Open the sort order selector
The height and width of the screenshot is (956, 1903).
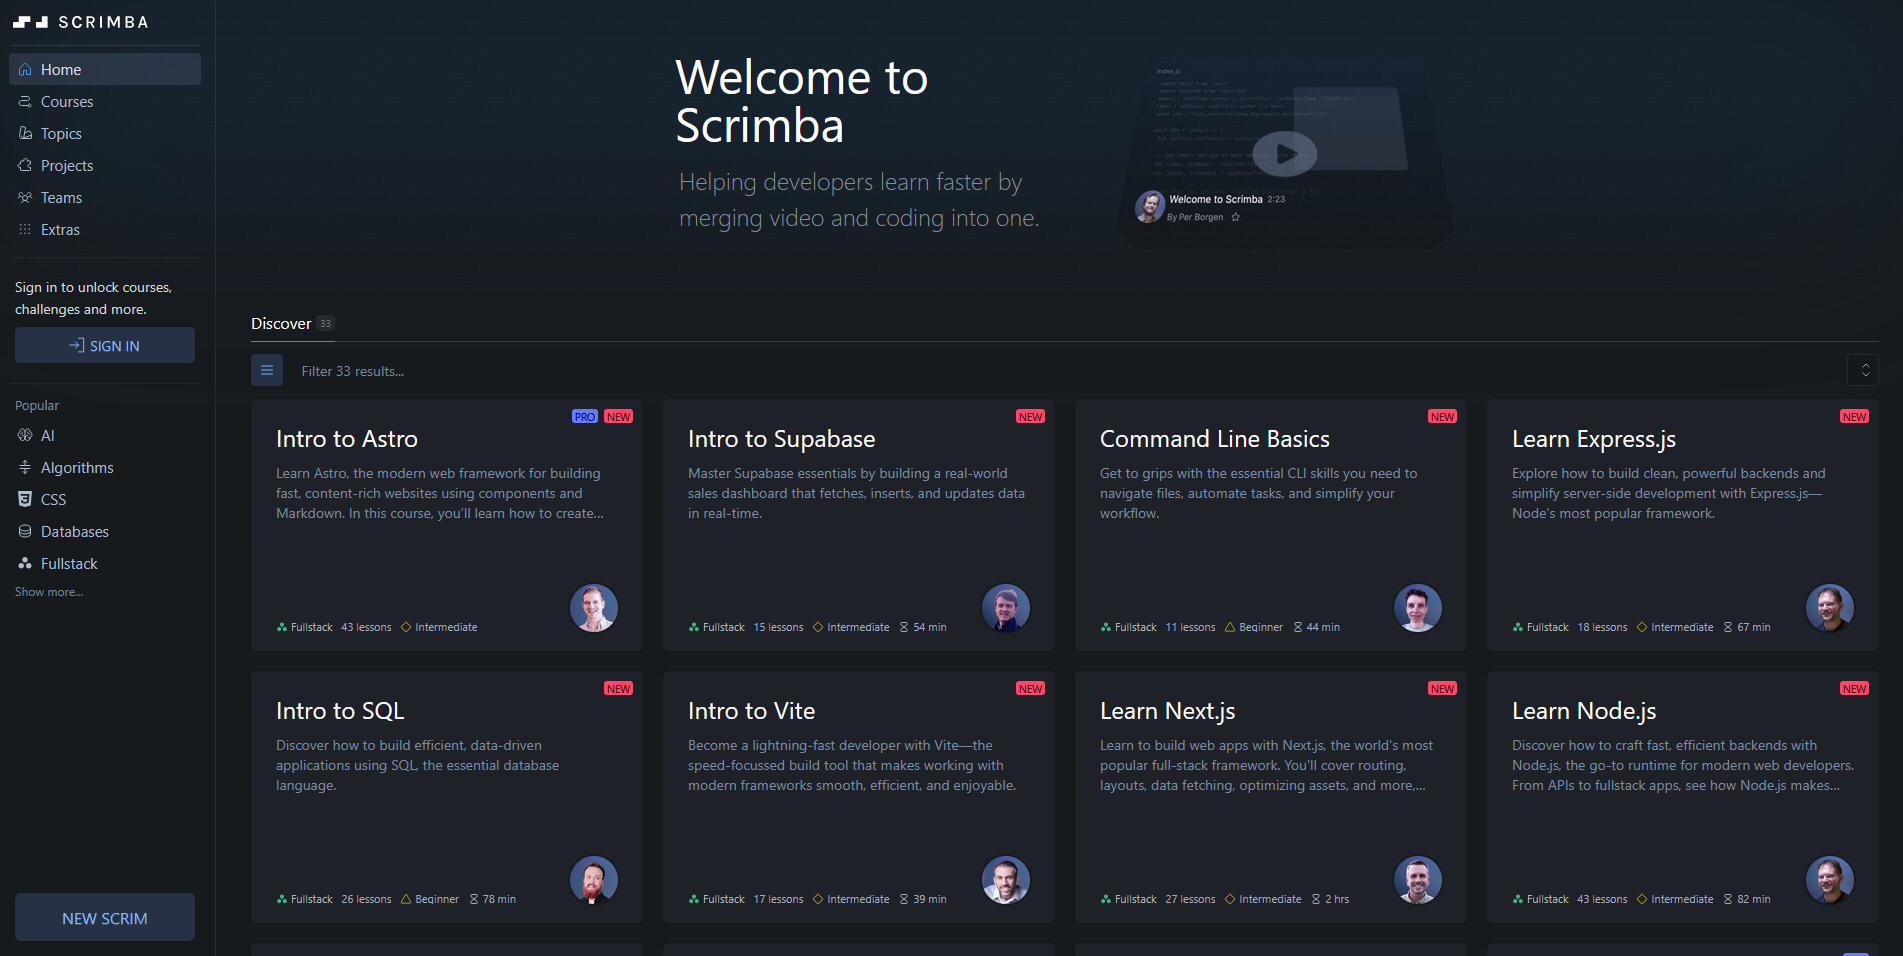1862,370
